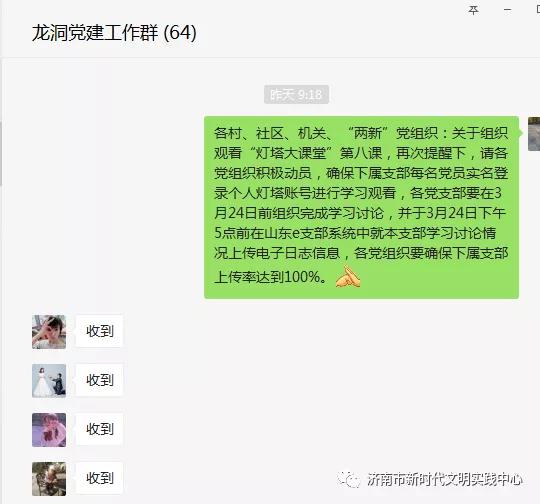Open the bottom outdoor-photo avatar's profile

coord(49,479)
